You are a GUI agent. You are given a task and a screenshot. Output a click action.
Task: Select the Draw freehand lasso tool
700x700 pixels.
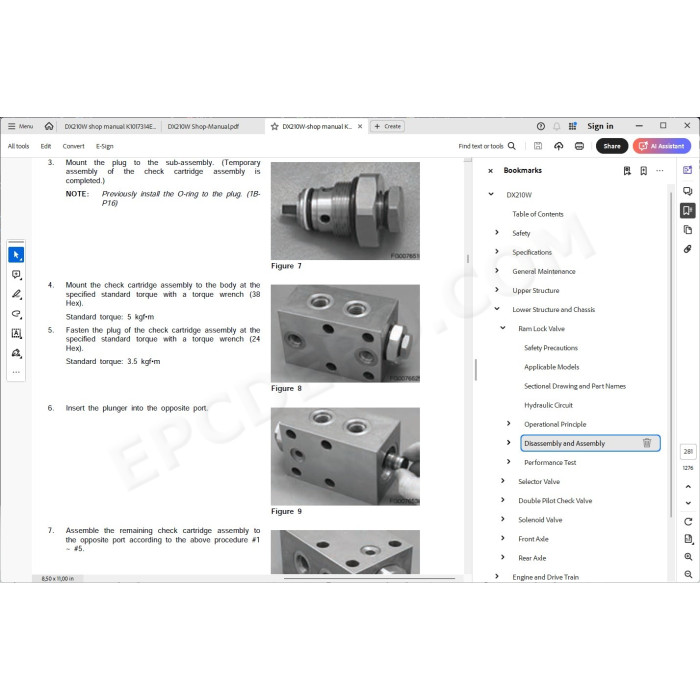click(17, 314)
